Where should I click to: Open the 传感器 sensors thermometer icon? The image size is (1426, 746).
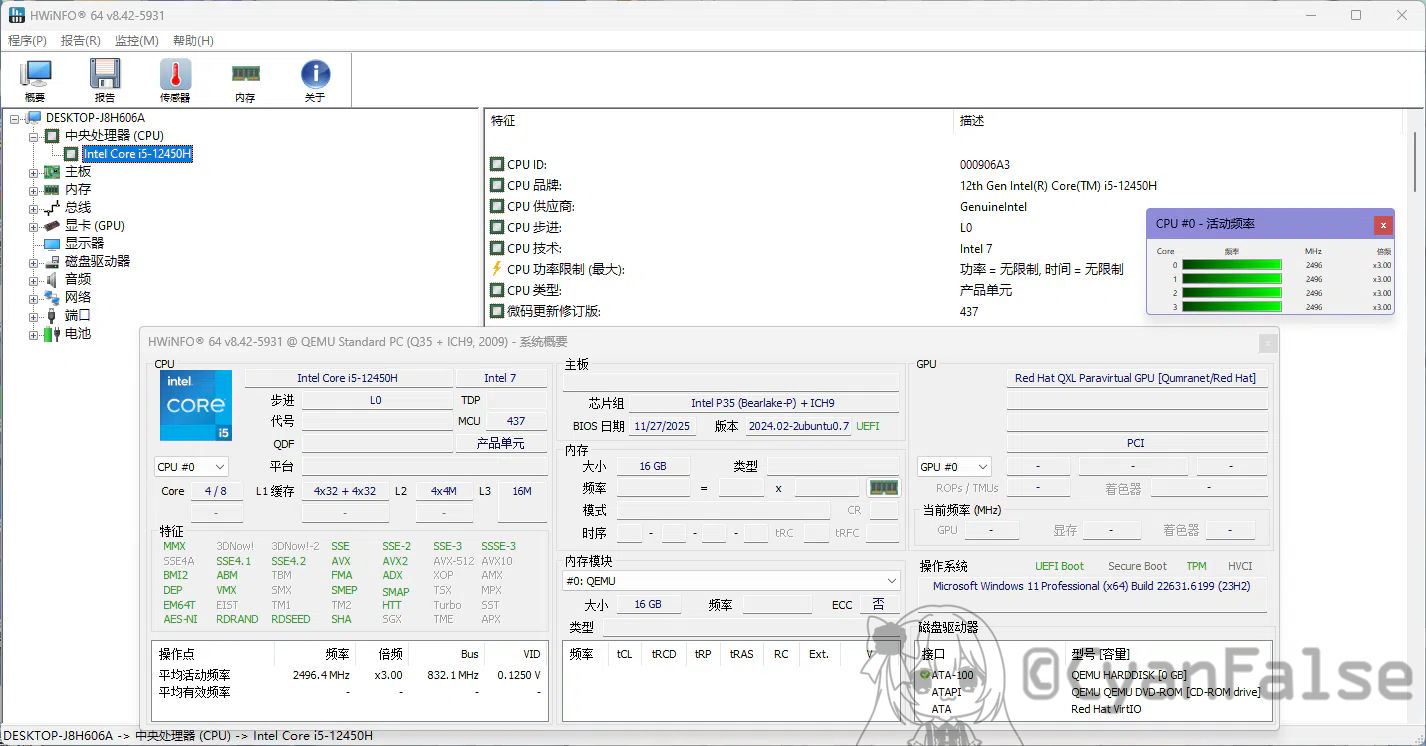coord(175,79)
